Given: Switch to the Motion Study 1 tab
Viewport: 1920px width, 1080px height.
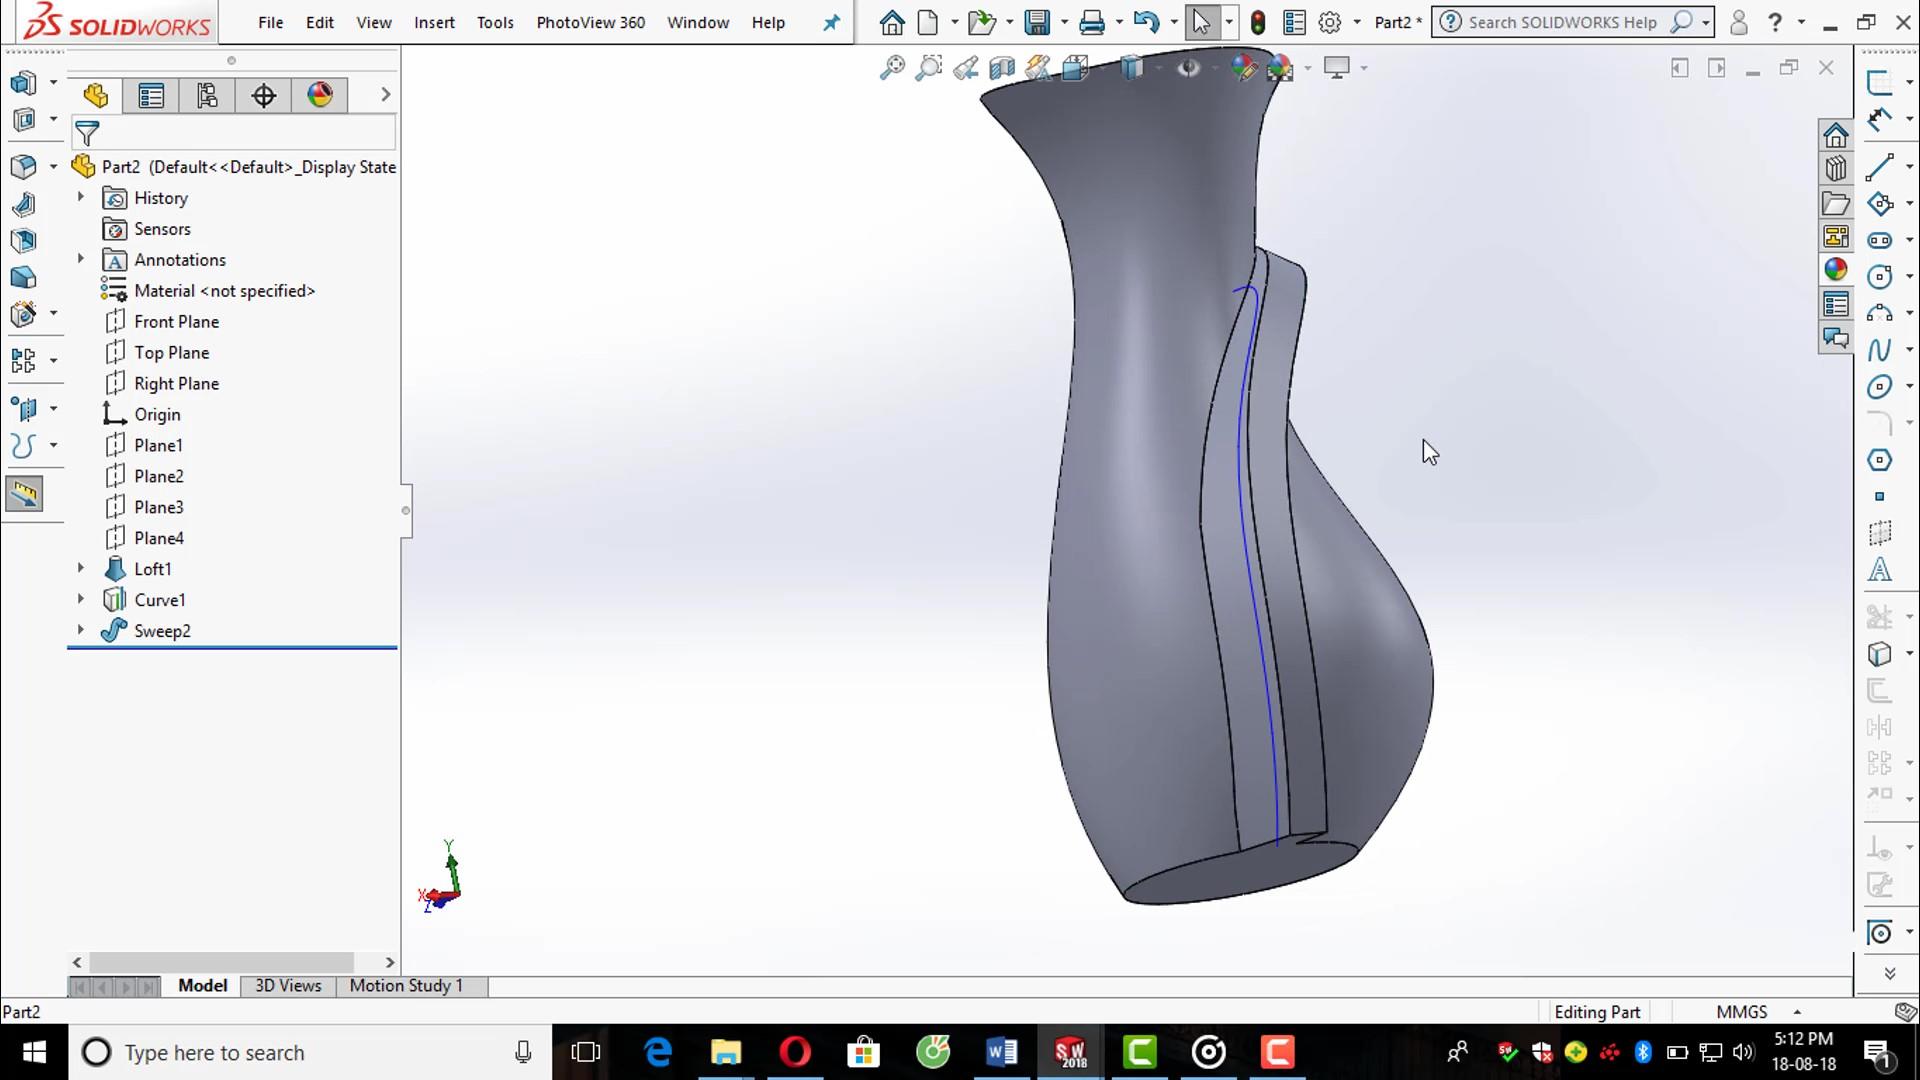Looking at the screenshot, I should click(x=405, y=985).
